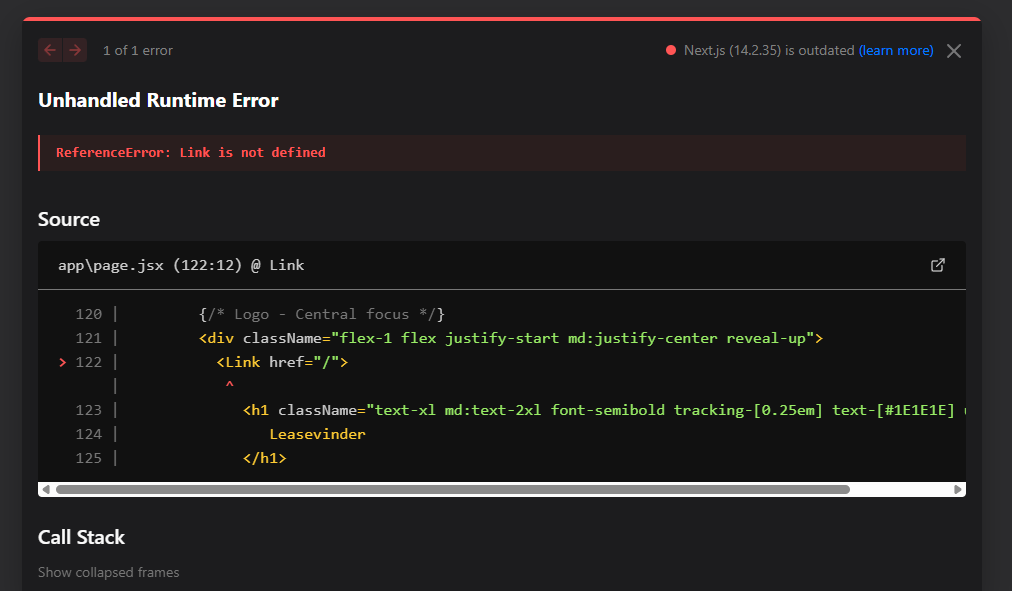1012x591 pixels.
Task: Click the previous error arrow button
Action: tap(50, 50)
